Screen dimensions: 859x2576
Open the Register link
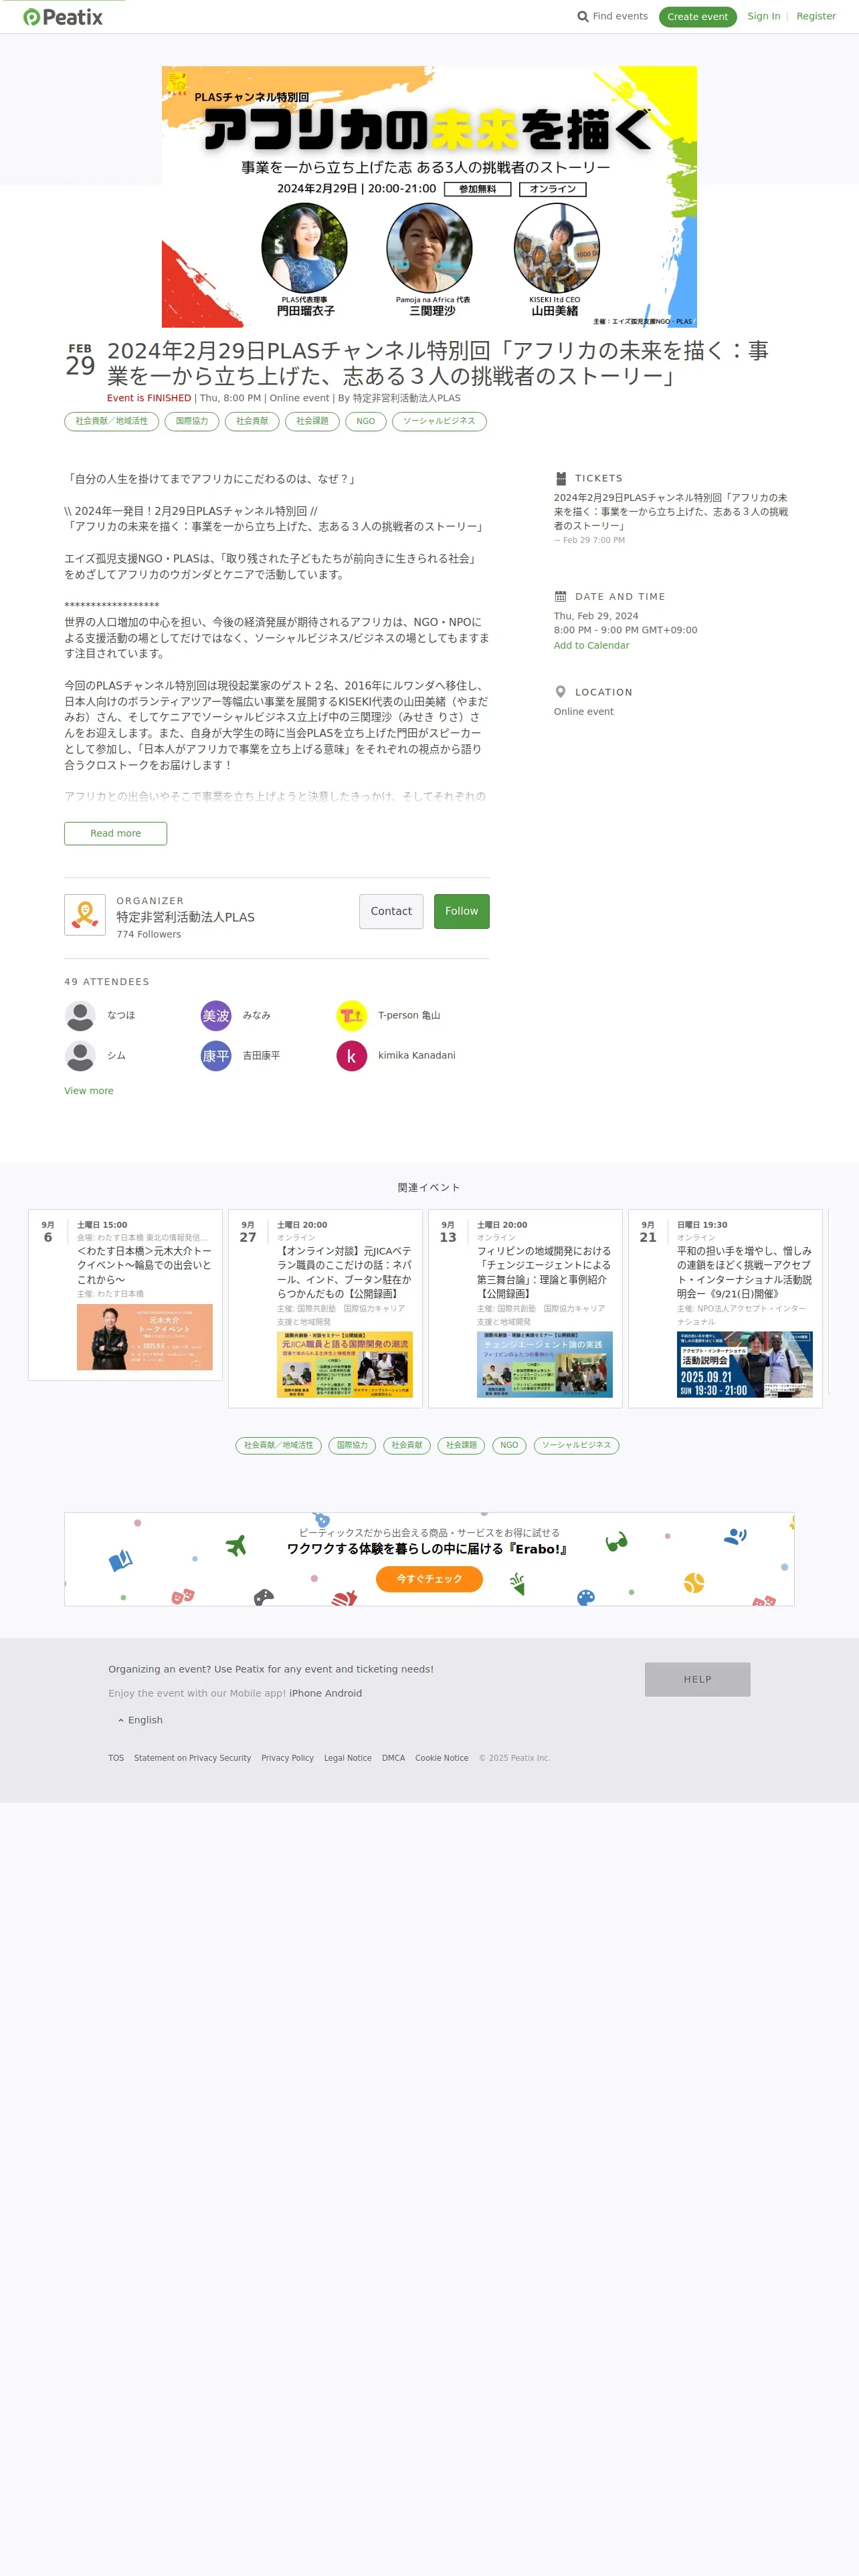[x=815, y=17]
